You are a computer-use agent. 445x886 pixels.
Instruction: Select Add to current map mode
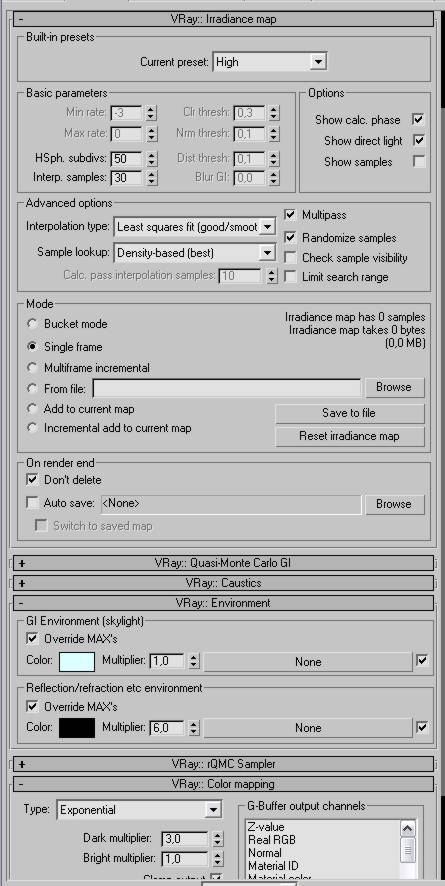tap(32, 408)
